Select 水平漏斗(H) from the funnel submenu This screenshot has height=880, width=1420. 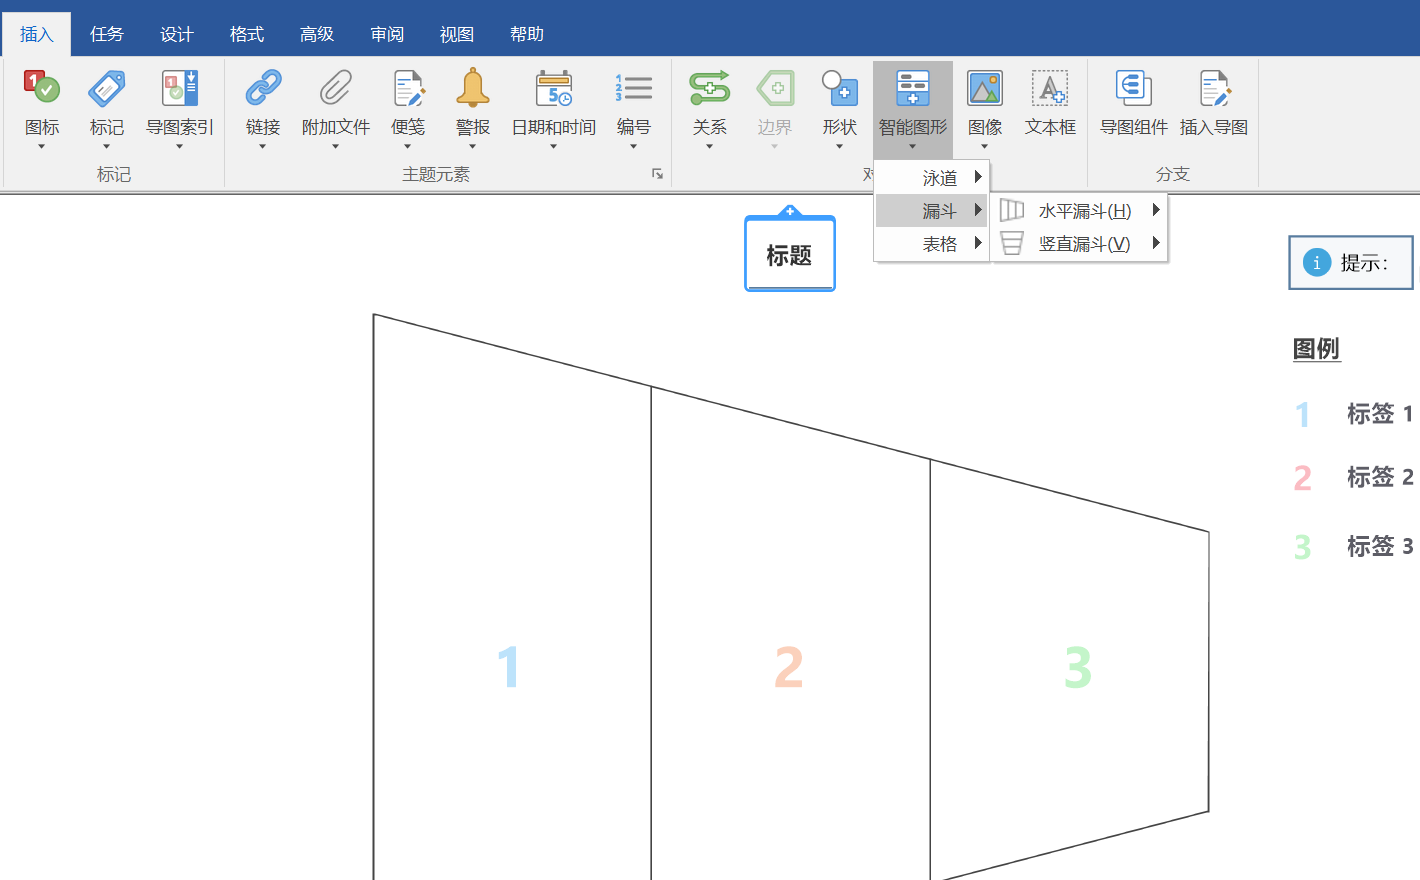point(1078,210)
